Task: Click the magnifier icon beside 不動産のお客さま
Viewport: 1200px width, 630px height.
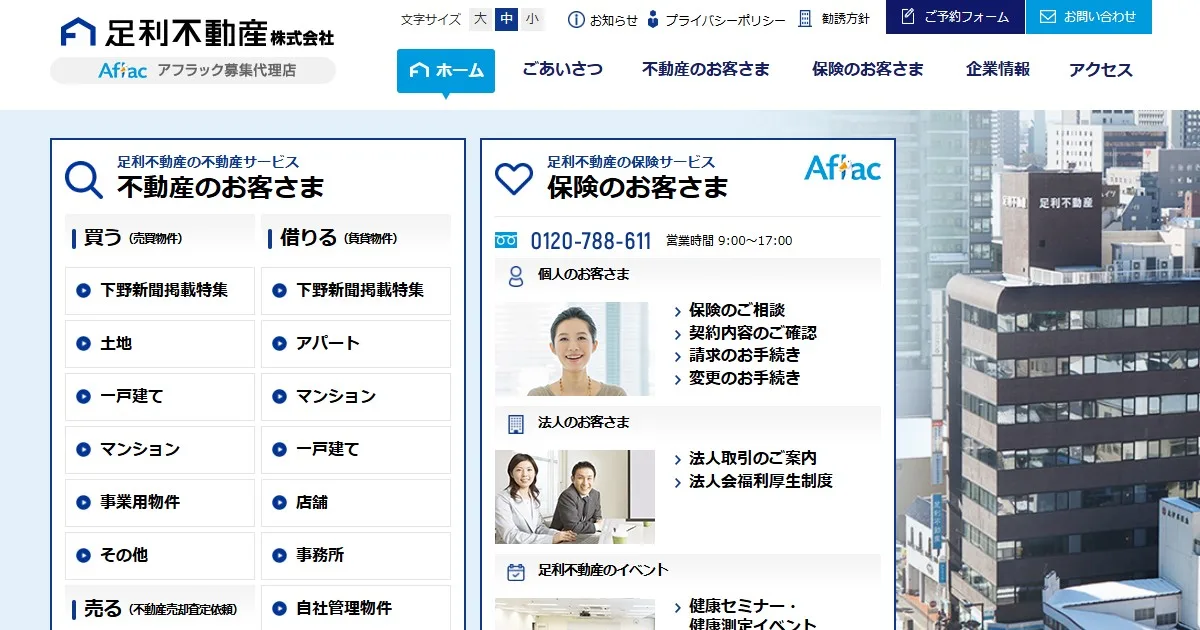Action: pos(84,180)
